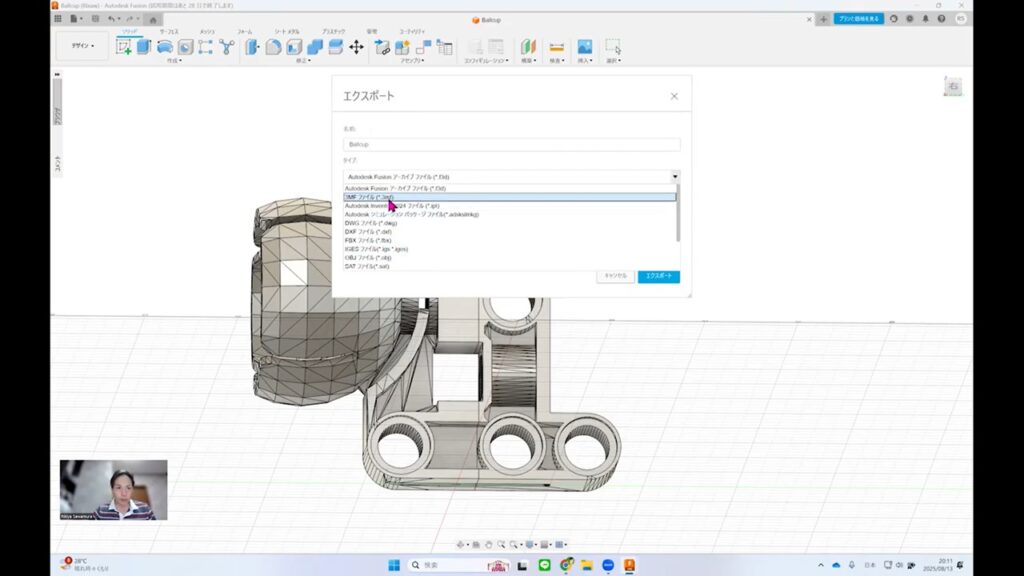The image size is (1024, 576).
Task: Open the プラスチック tab
Action: tap(333, 31)
